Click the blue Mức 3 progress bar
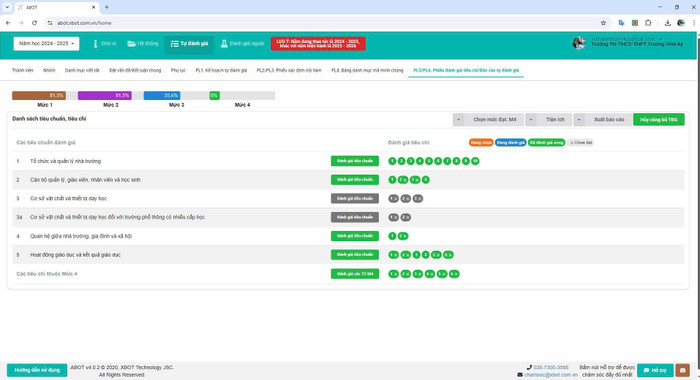Viewport: 700px width, 380px height. pyautogui.click(x=162, y=96)
